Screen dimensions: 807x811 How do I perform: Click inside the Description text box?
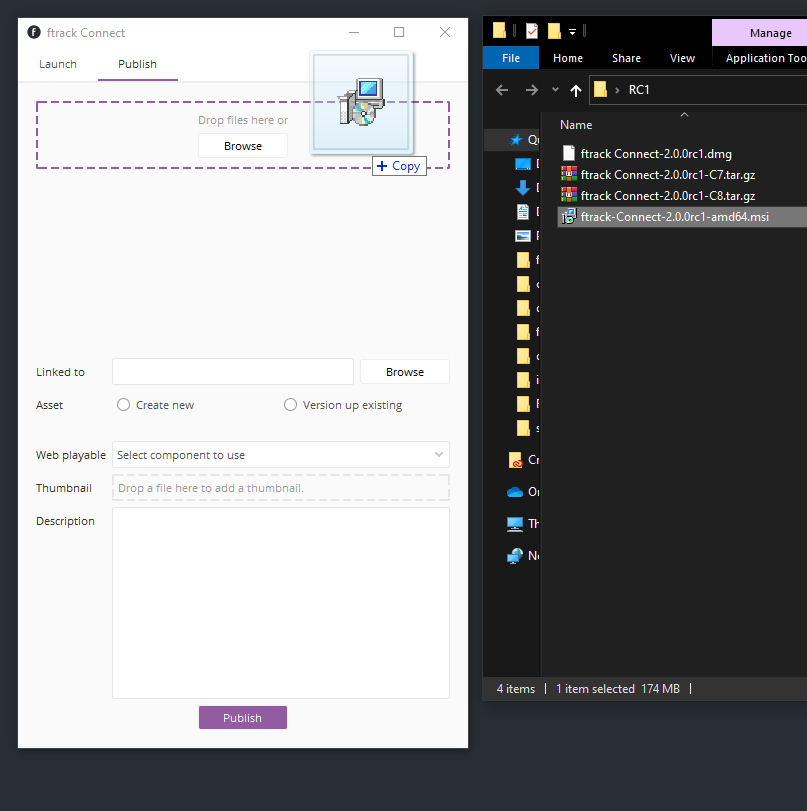tap(281, 603)
